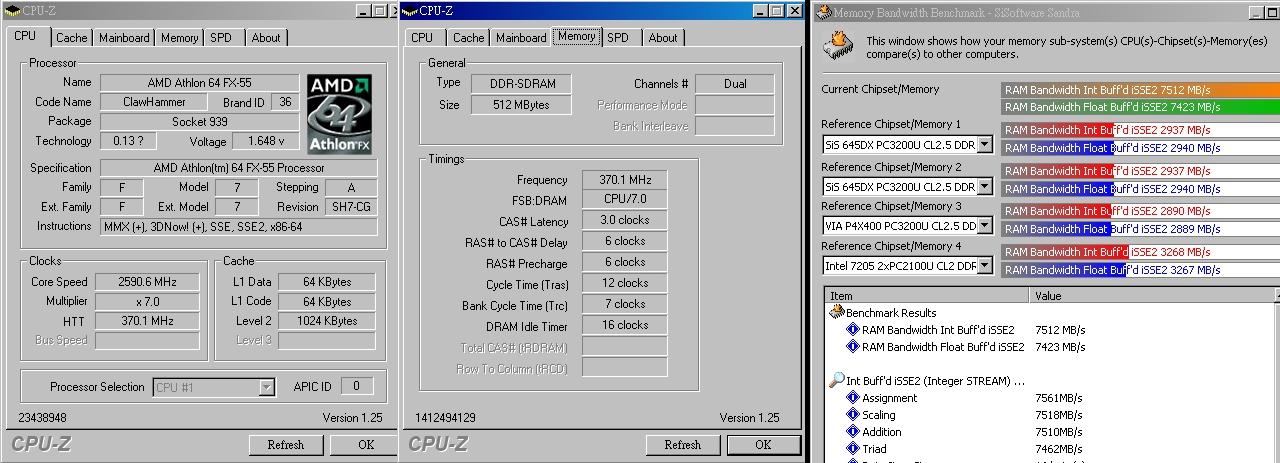
Task: Click the Core Speed value 2590.6 MHz
Action: [146, 282]
